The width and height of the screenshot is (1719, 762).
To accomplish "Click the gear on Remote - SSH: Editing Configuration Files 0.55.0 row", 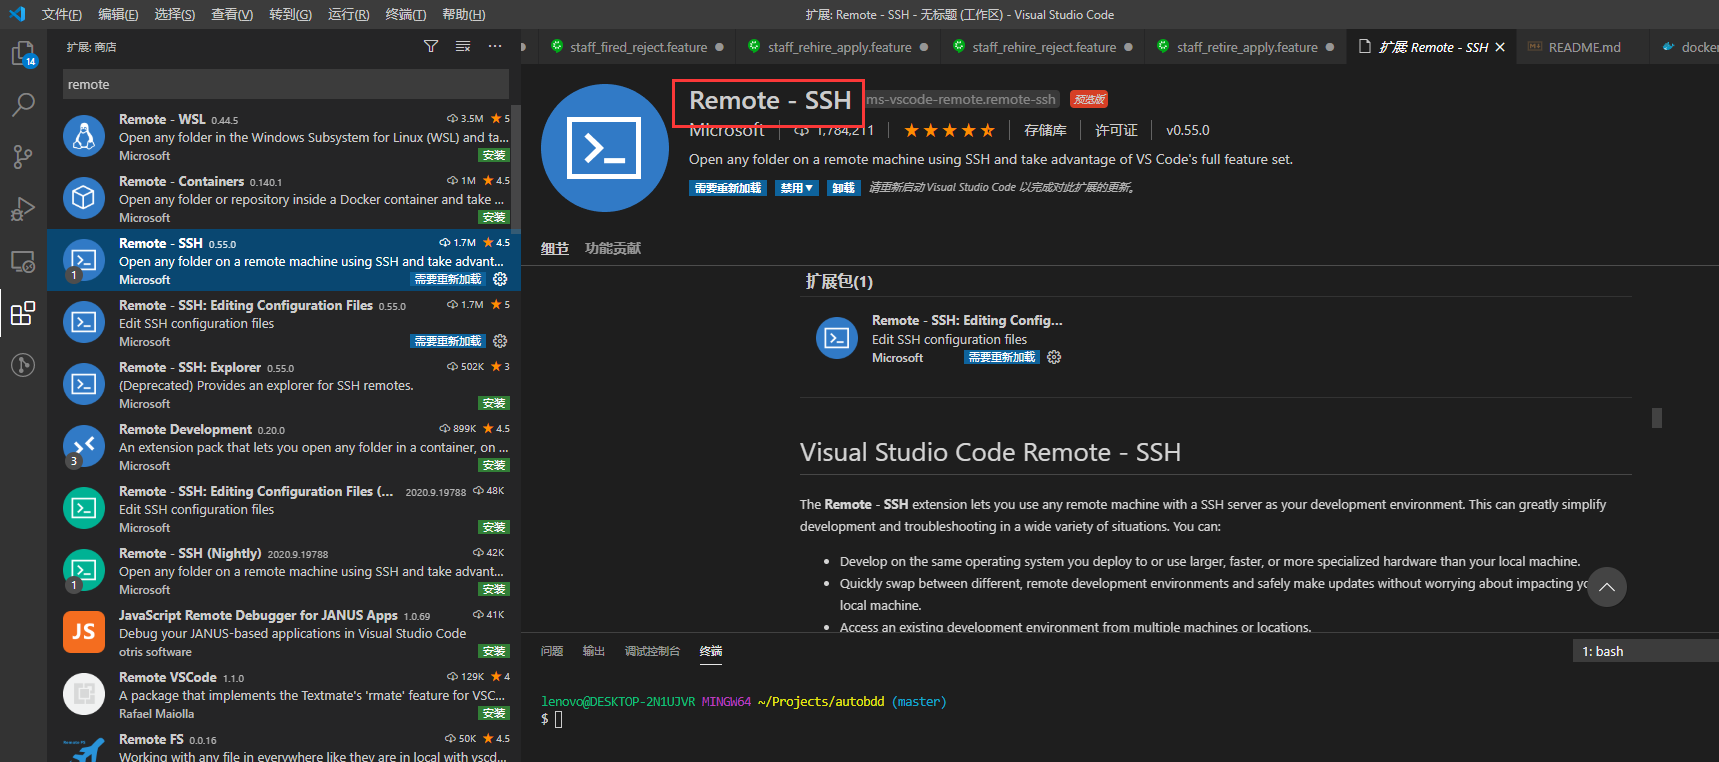I will [x=500, y=341].
